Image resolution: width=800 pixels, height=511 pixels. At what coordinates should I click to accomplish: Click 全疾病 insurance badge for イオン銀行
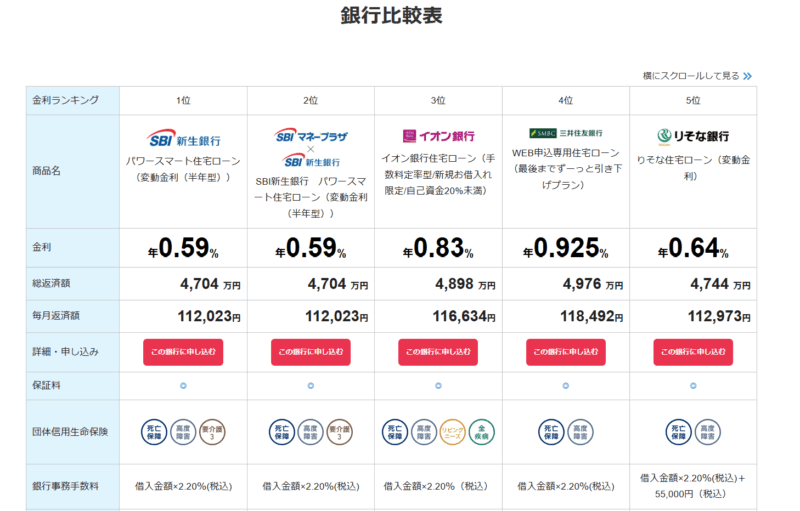pos(481,431)
